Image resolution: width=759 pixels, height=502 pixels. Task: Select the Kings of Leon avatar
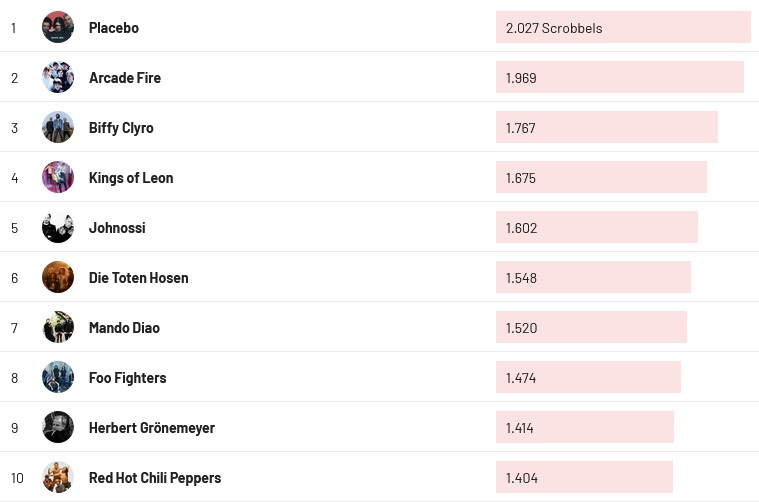(x=58, y=177)
